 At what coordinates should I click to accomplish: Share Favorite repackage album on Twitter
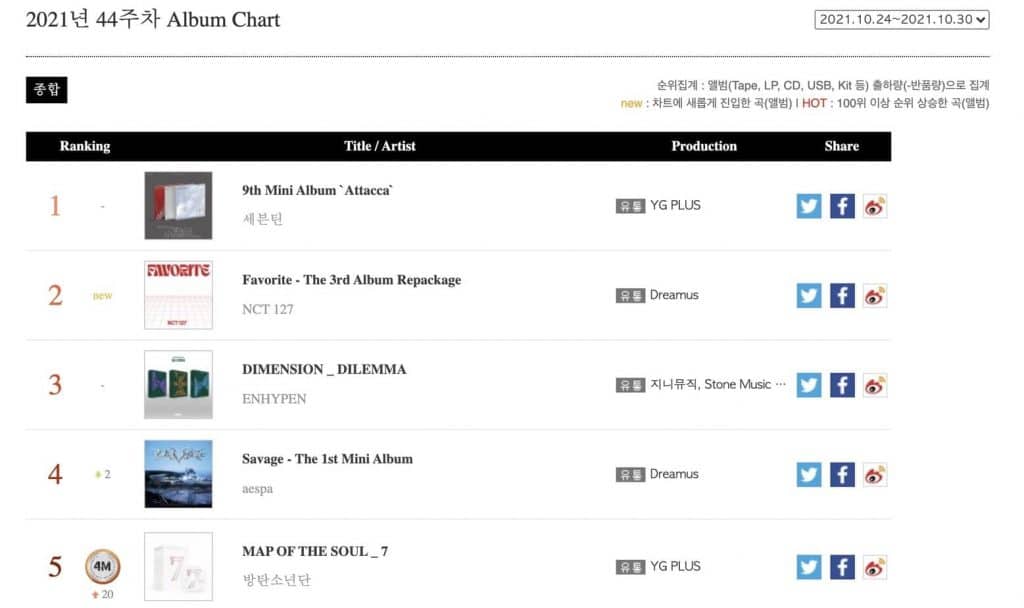(809, 296)
